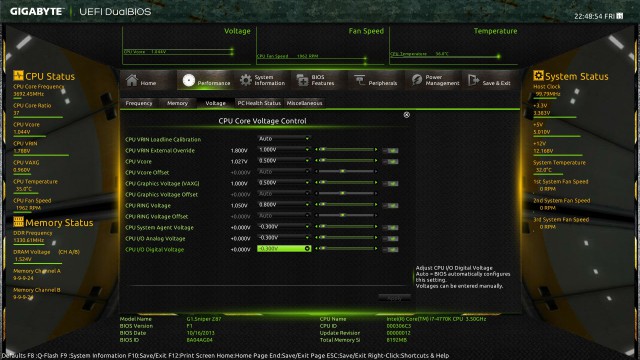Toggle the CPU VRIN External Override switch
The height and width of the screenshot is (360, 640).
point(391,151)
